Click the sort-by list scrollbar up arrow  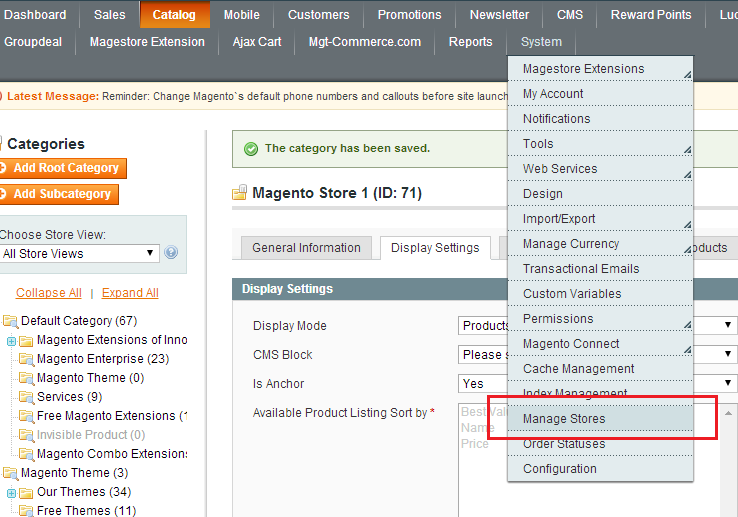[728, 413]
